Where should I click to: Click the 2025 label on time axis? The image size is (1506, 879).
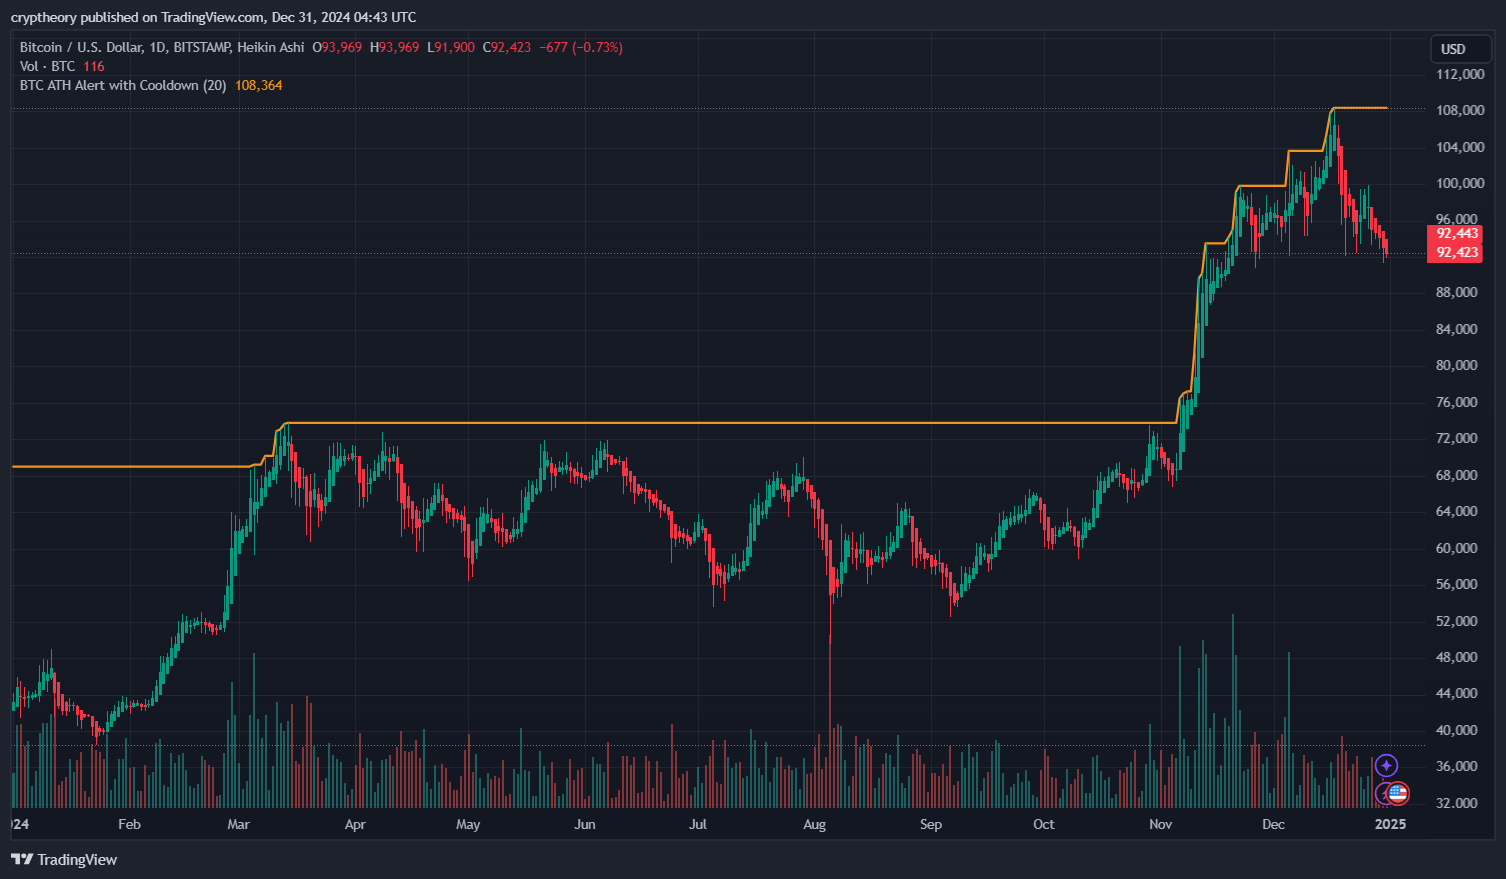[x=1390, y=824]
